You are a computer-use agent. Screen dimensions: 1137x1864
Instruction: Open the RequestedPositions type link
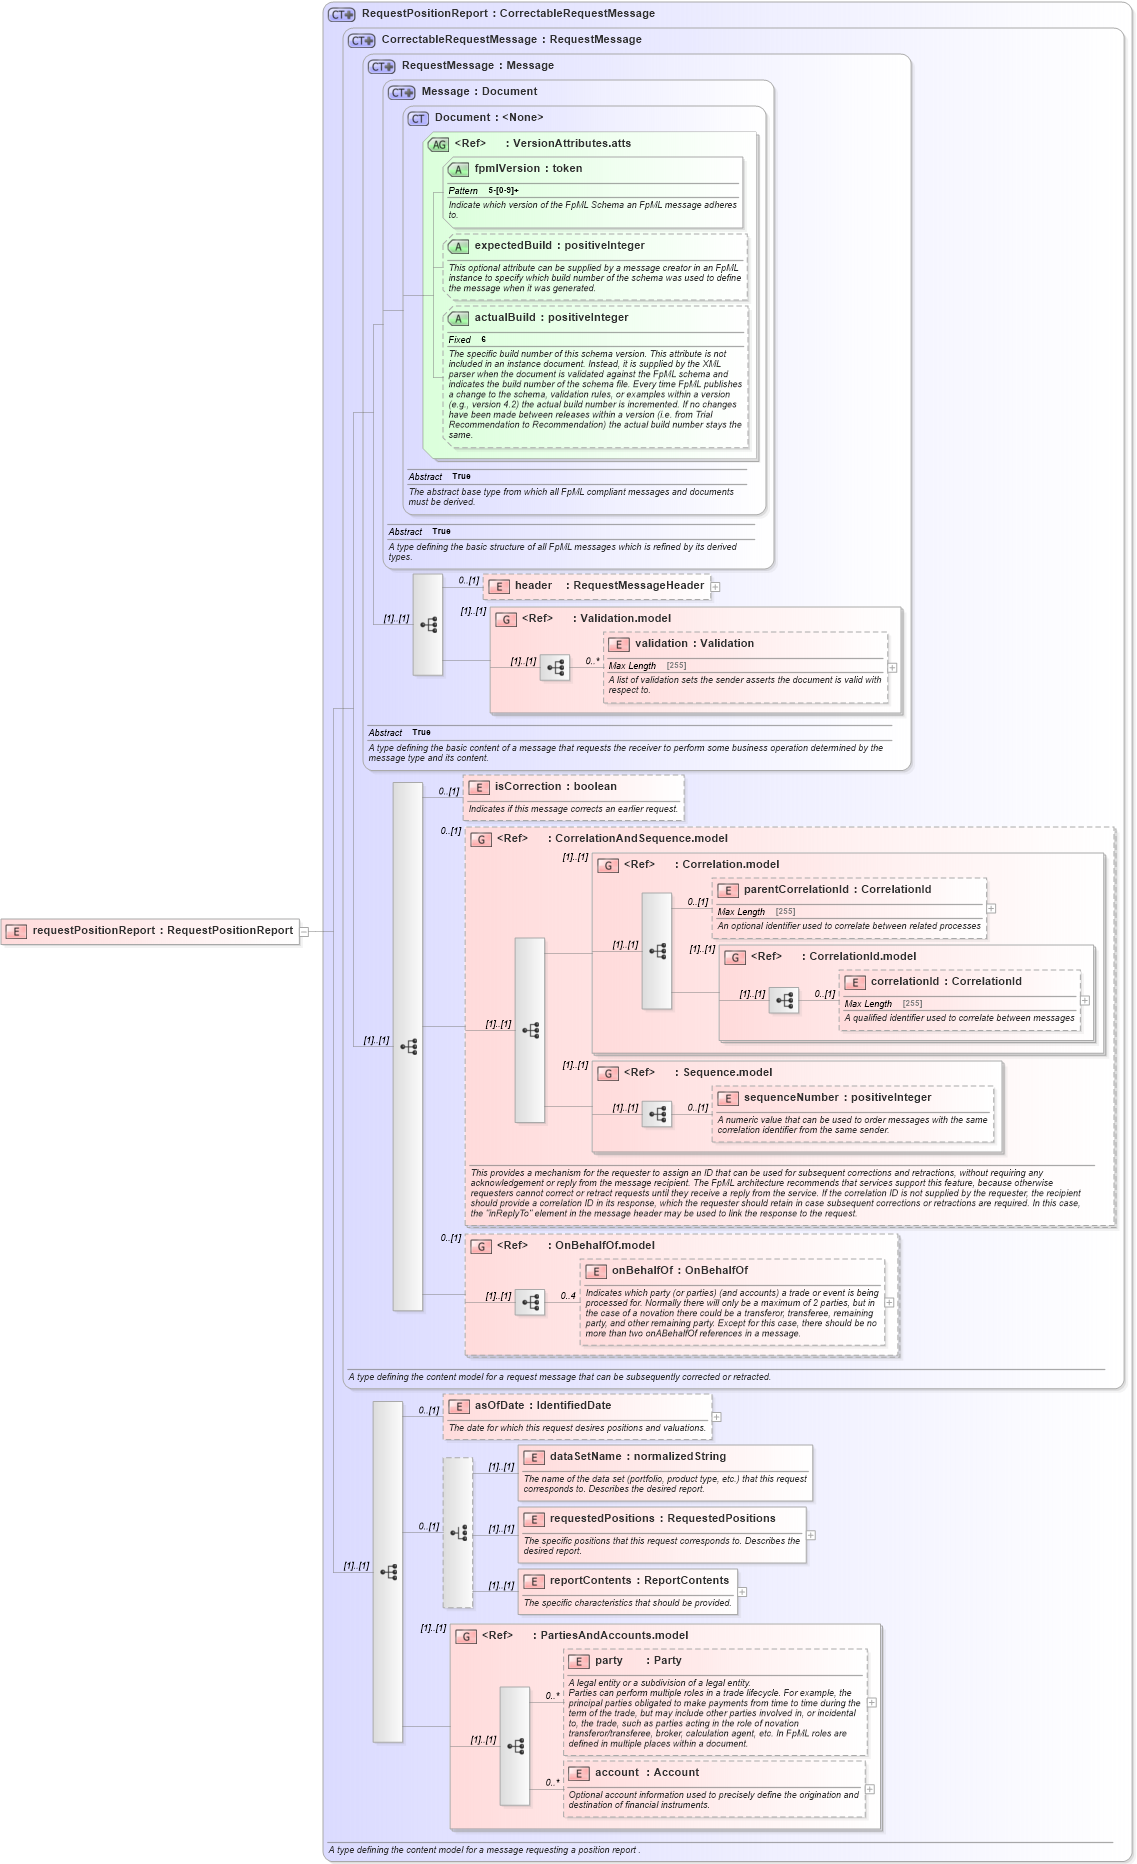coord(722,1519)
